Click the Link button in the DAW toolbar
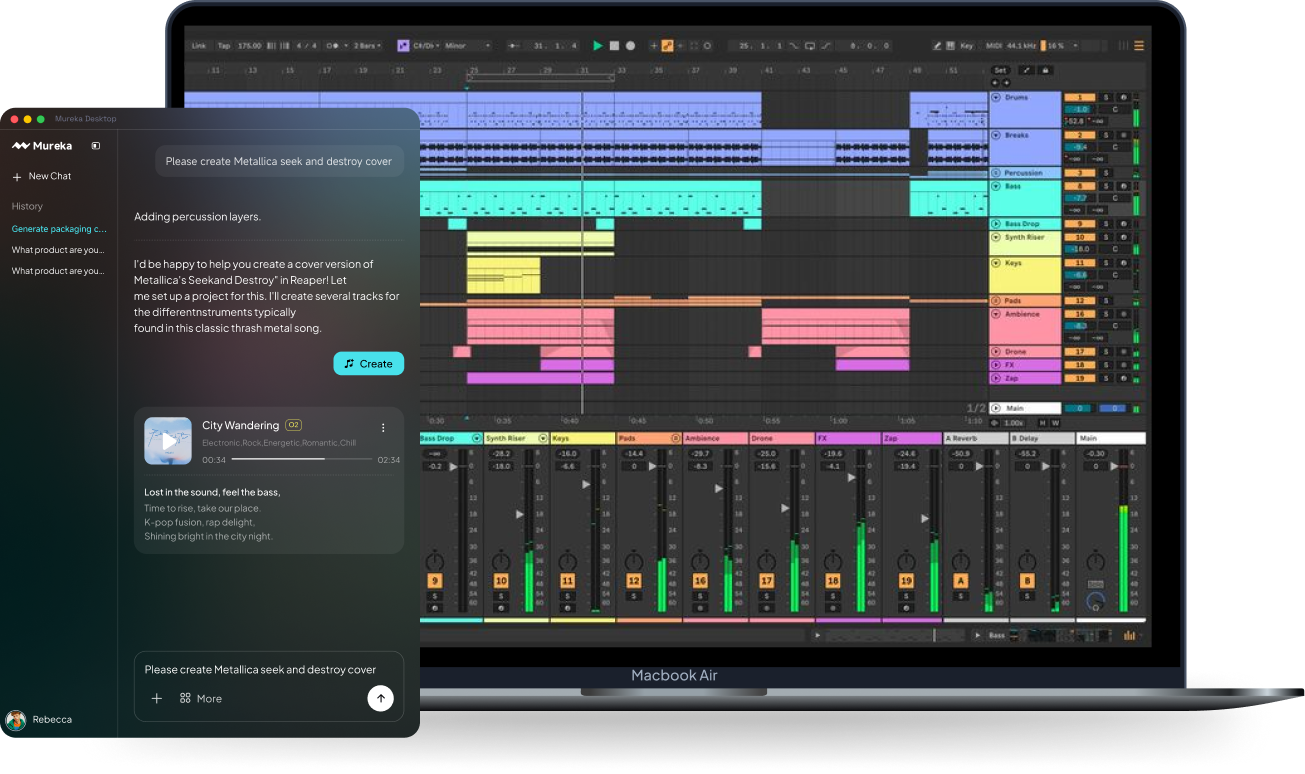The height and width of the screenshot is (774, 1305). click(199, 46)
